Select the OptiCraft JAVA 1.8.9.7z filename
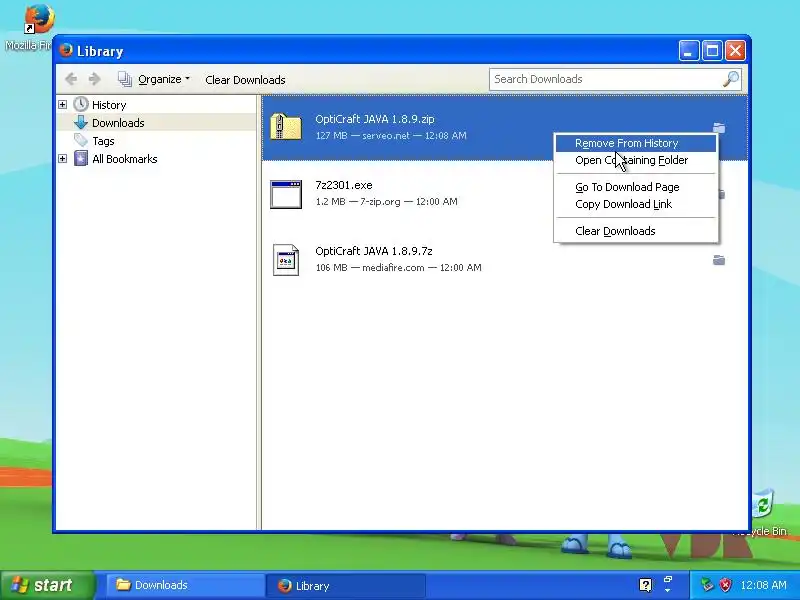This screenshot has height=600, width=800. [373, 251]
